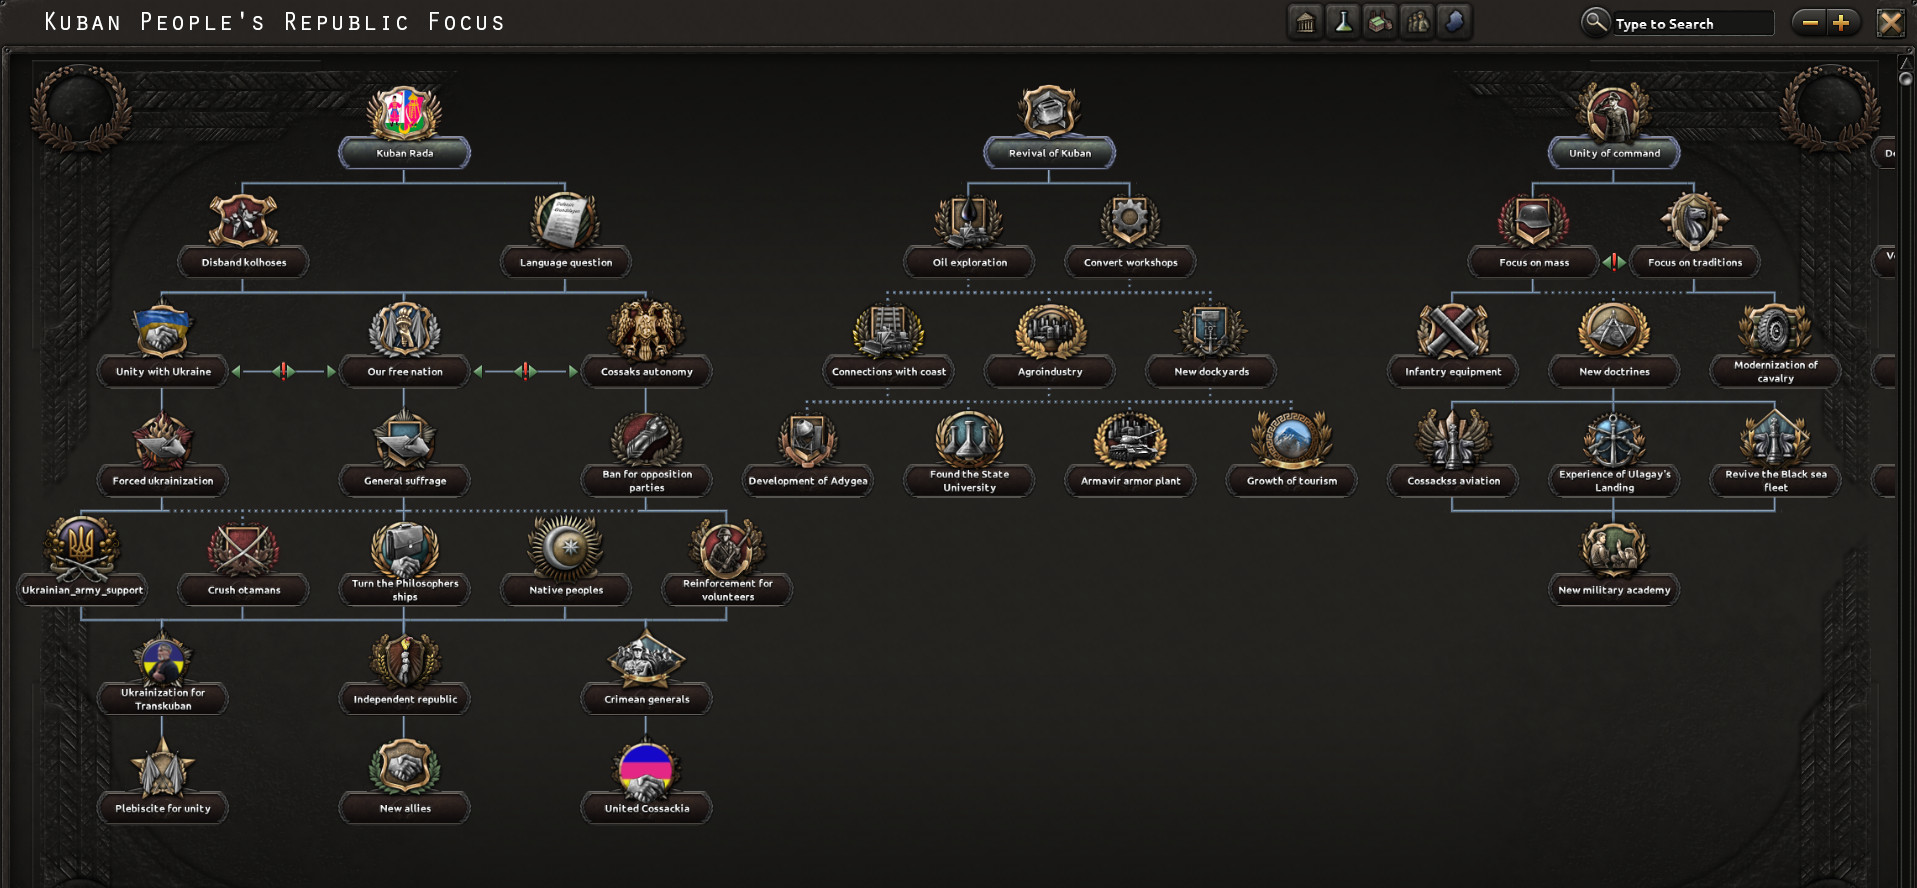Select the New military academy icon
1917x888 pixels.
(1613, 549)
